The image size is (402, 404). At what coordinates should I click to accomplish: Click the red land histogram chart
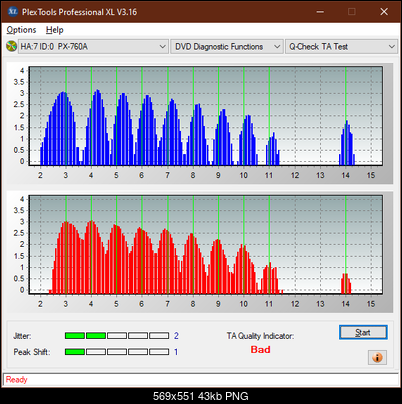[206, 245]
